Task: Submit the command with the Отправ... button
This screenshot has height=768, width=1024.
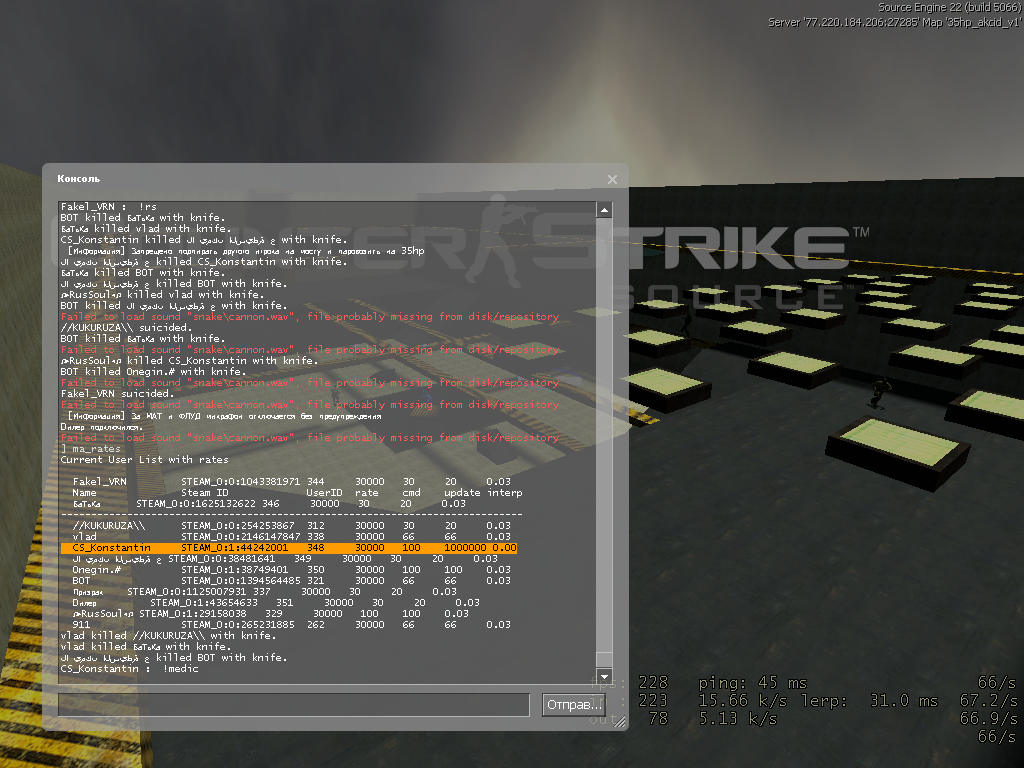Action: 573,705
